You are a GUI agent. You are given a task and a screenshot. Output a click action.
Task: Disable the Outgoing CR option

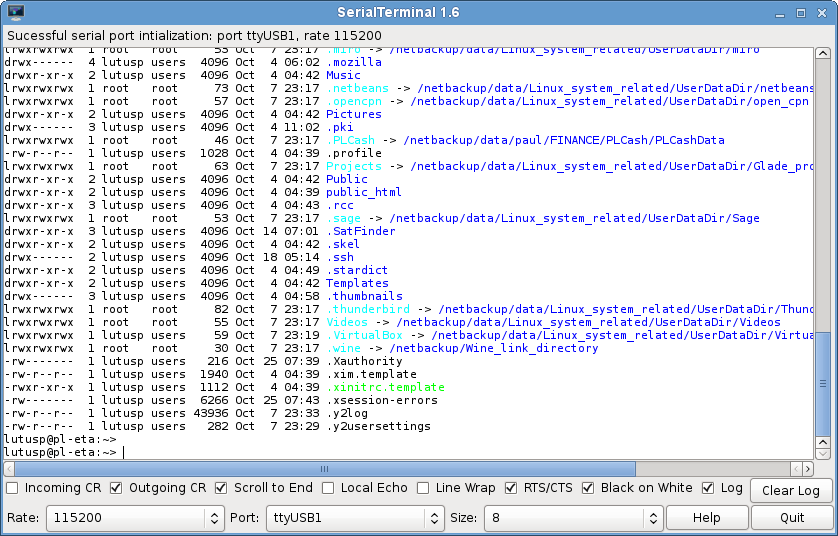click(x=116, y=488)
